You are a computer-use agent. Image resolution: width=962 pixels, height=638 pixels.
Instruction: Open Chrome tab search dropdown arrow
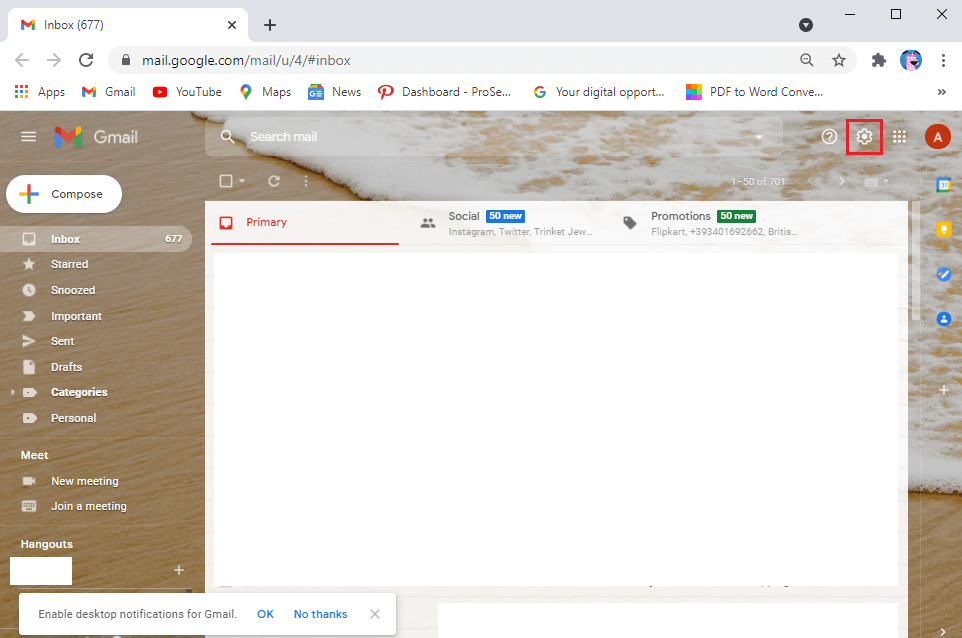pyautogui.click(x=806, y=25)
